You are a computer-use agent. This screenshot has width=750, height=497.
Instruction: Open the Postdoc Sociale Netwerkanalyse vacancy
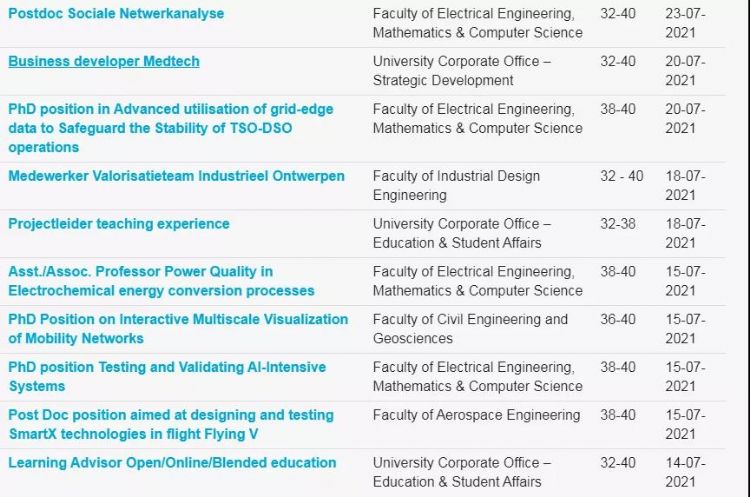coord(116,13)
